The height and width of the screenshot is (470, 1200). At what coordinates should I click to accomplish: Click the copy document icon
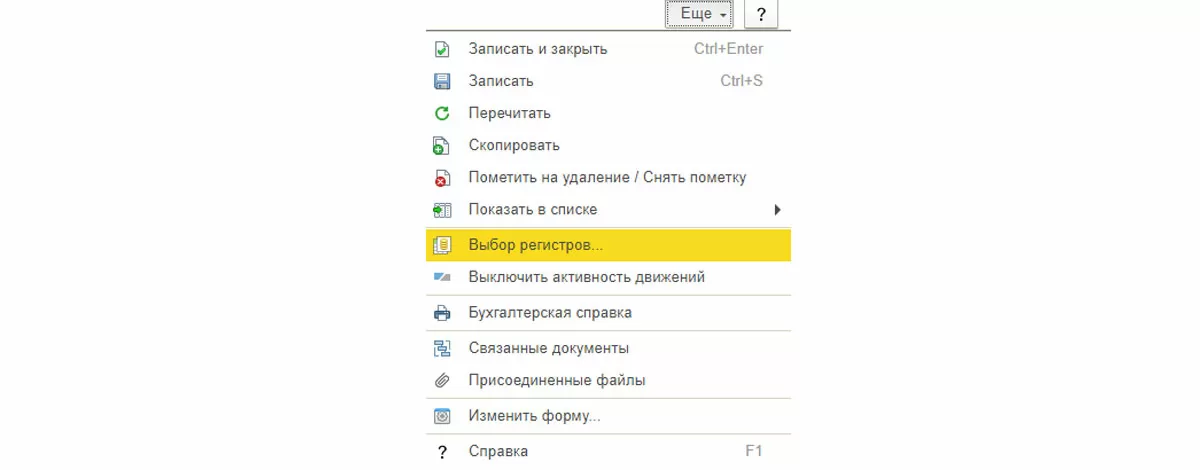click(442, 145)
